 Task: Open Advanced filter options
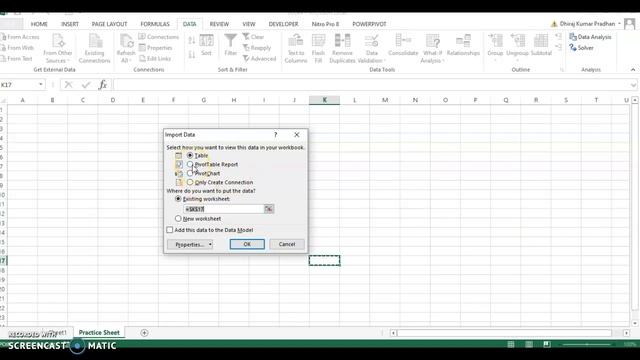tap(260, 59)
